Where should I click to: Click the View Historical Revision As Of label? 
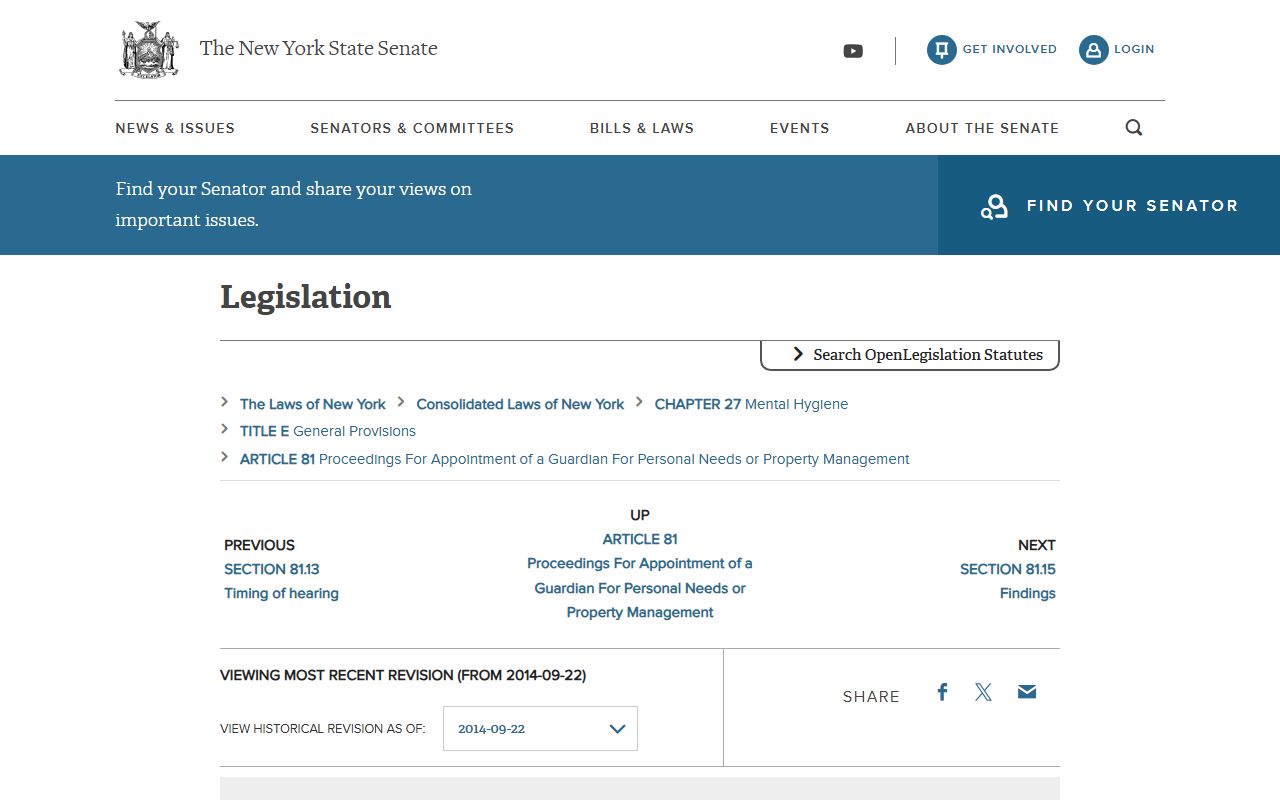[x=322, y=729]
